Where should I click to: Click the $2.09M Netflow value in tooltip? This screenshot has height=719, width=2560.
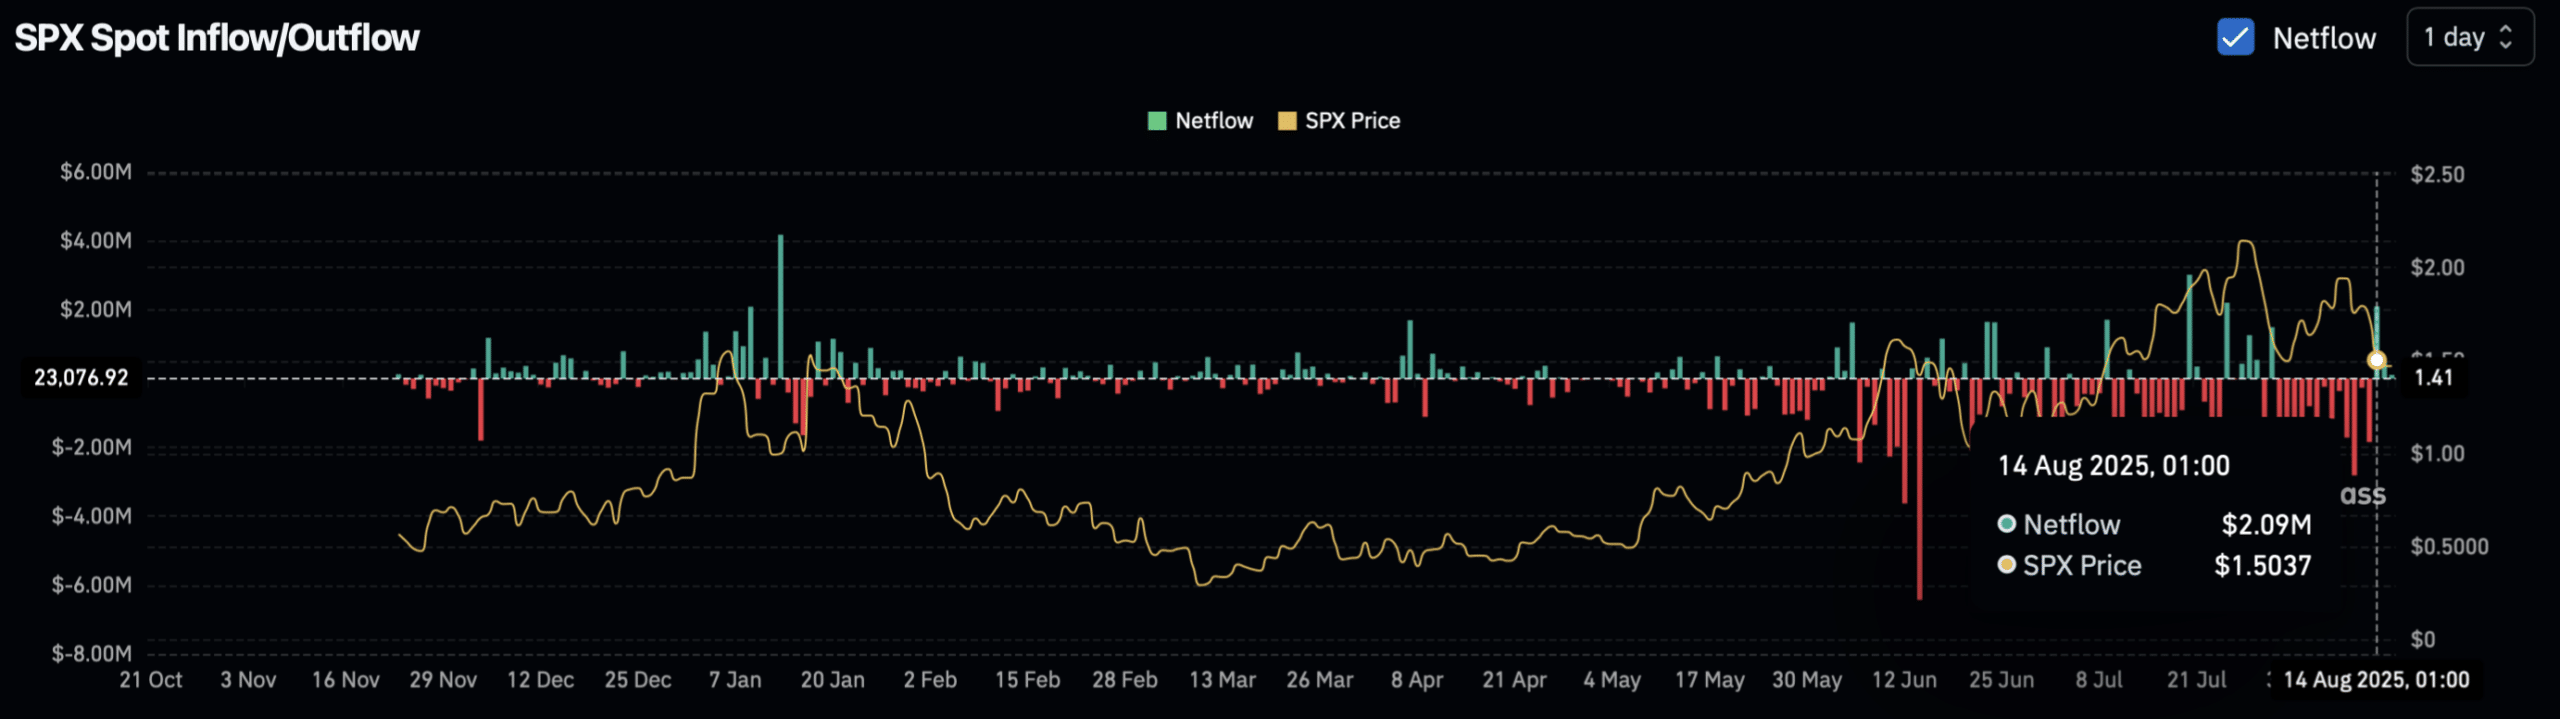(2266, 524)
